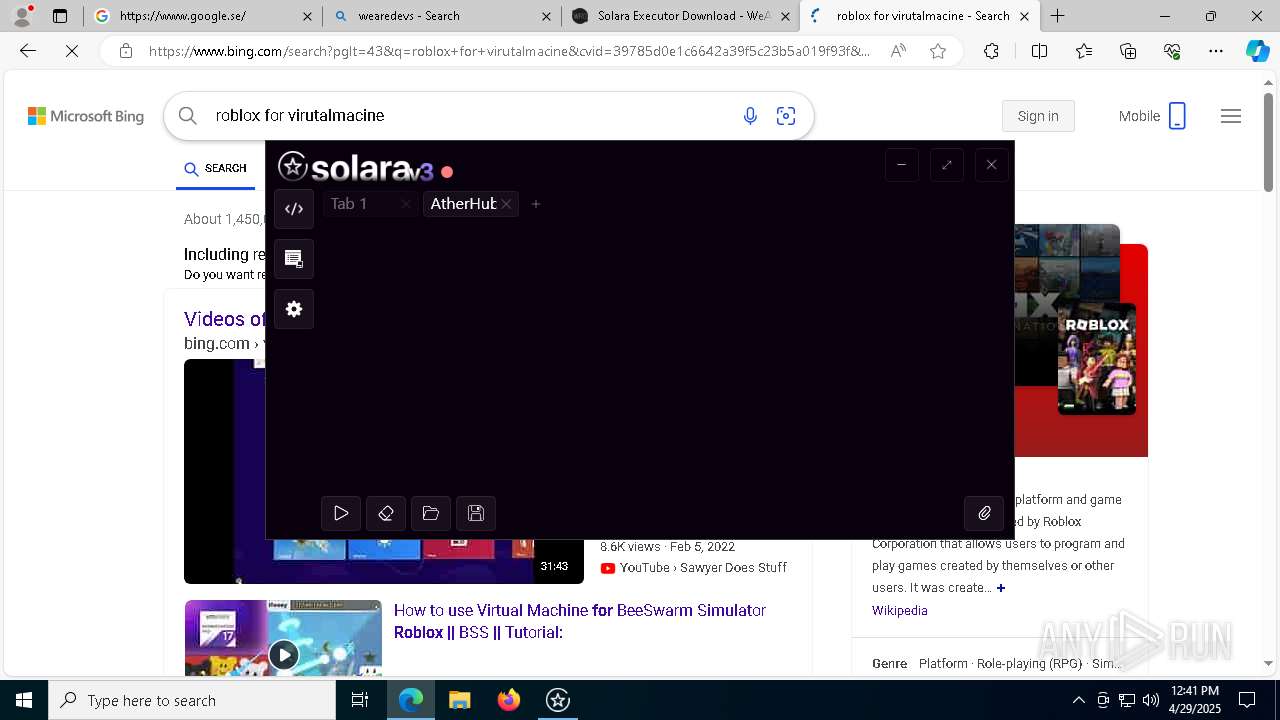Go to Microsoft Bing home logo
The height and width of the screenshot is (720, 1280).
point(86,116)
